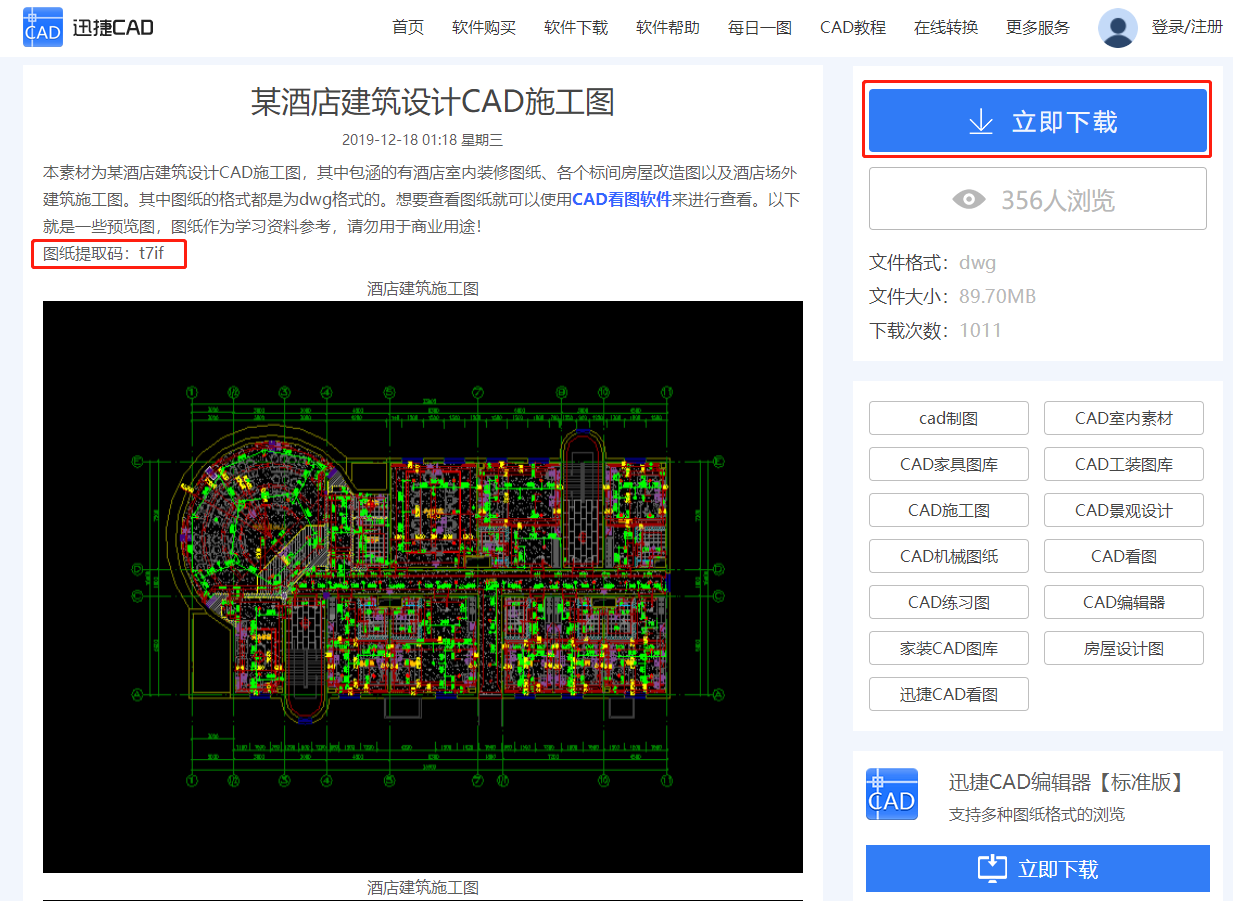
Task: Open the 房屋设计图 tag
Action: (1123, 648)
